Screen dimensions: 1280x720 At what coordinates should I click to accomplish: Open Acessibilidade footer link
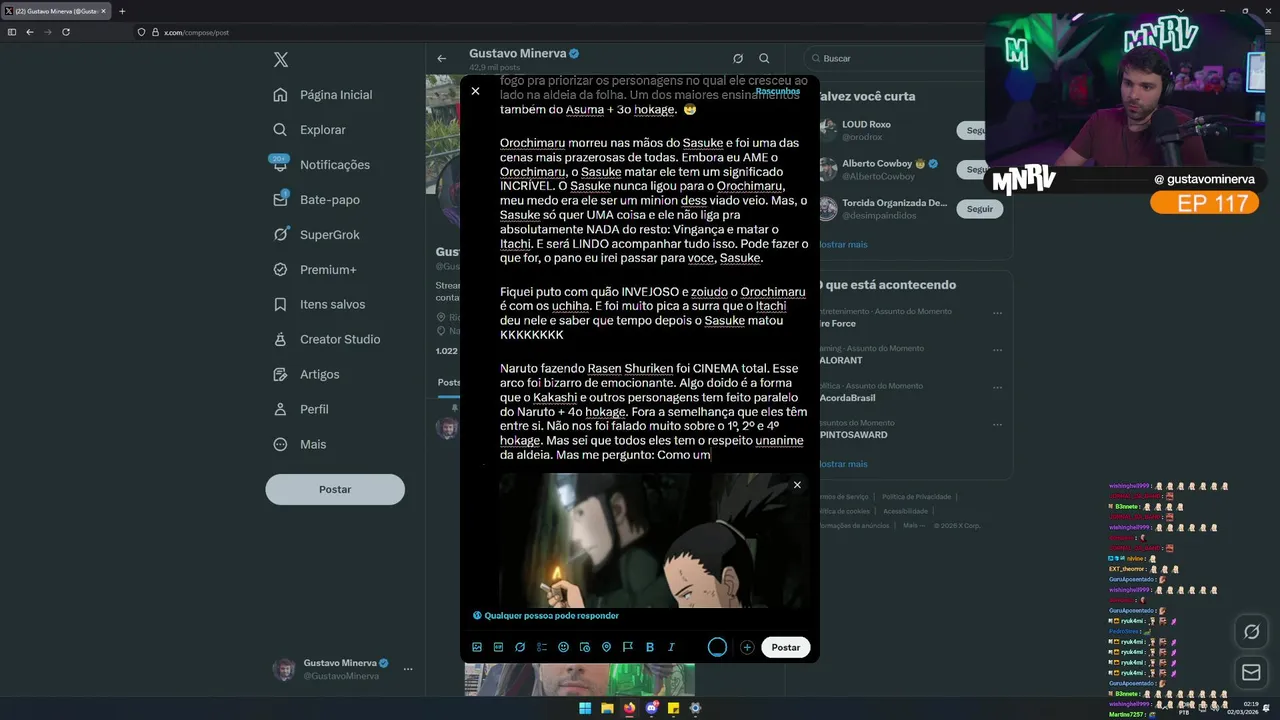point(905,511)
